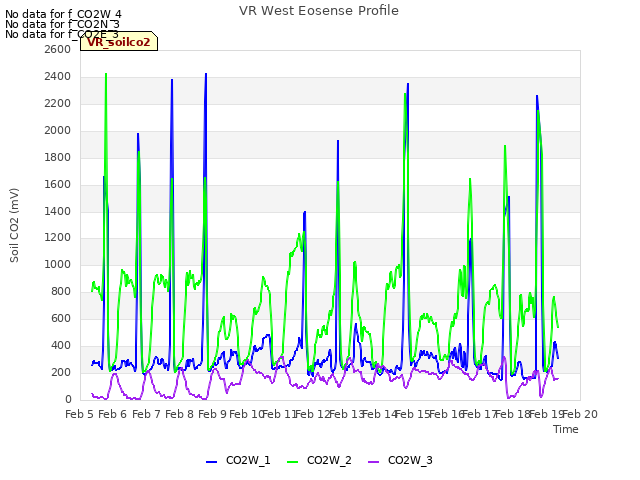The width and height of the screenshot is (640, 480).
Task: Click the Soil CO2 (mV) axis label
Action: (14, 225)
